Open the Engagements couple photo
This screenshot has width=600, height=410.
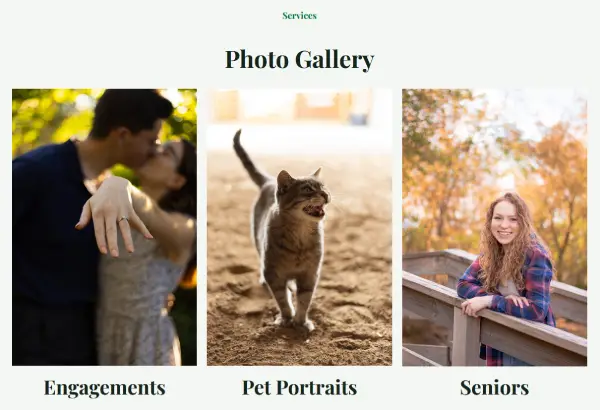tap(104, 227)
